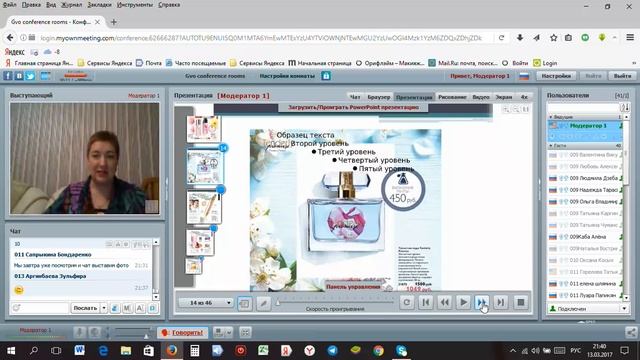Open Telegram from the Windows taskbar

[332, 350]
